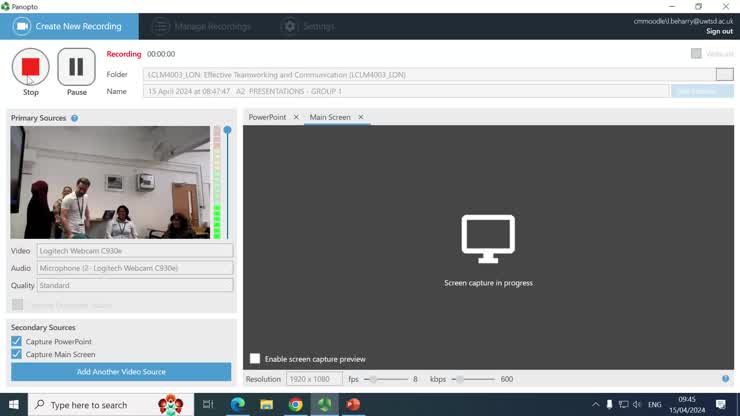The height and width of the screenshot is (416, 740).
Task: Open Google Chrome from the taskbar
Action: click(x=296, y=404)
